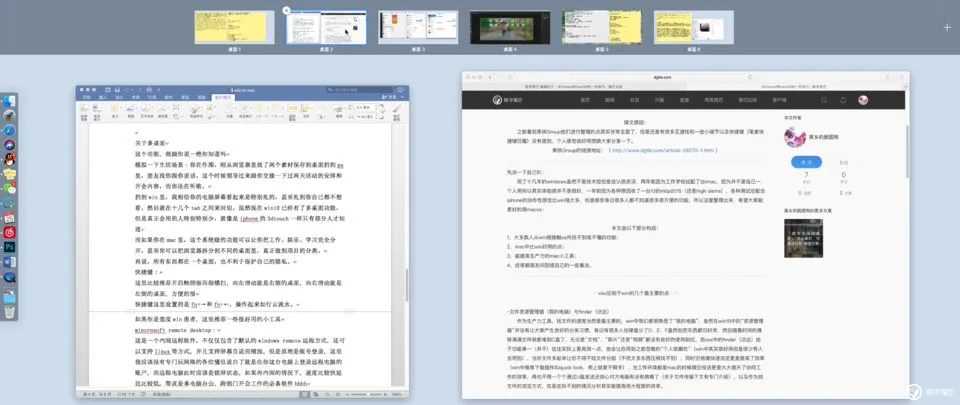The height and width of the screenshot is (405, 960).
Task: Click the blue follow button under author
Action: pos(806,162)
